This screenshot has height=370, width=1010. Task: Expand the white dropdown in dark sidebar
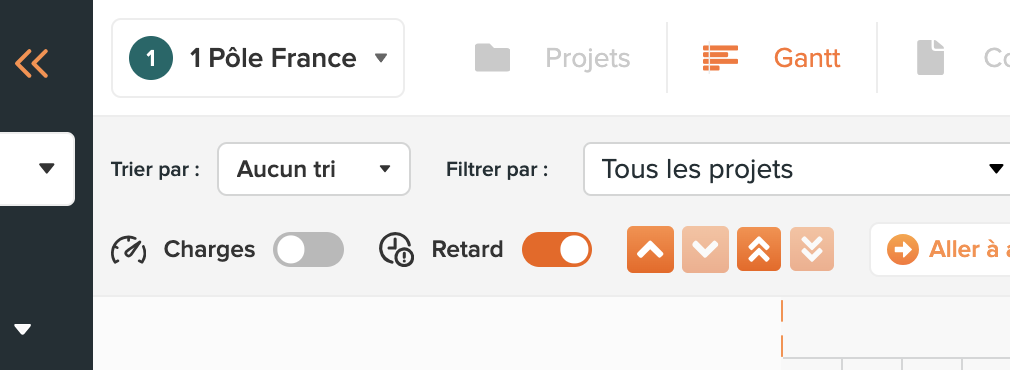coord(37,169)
